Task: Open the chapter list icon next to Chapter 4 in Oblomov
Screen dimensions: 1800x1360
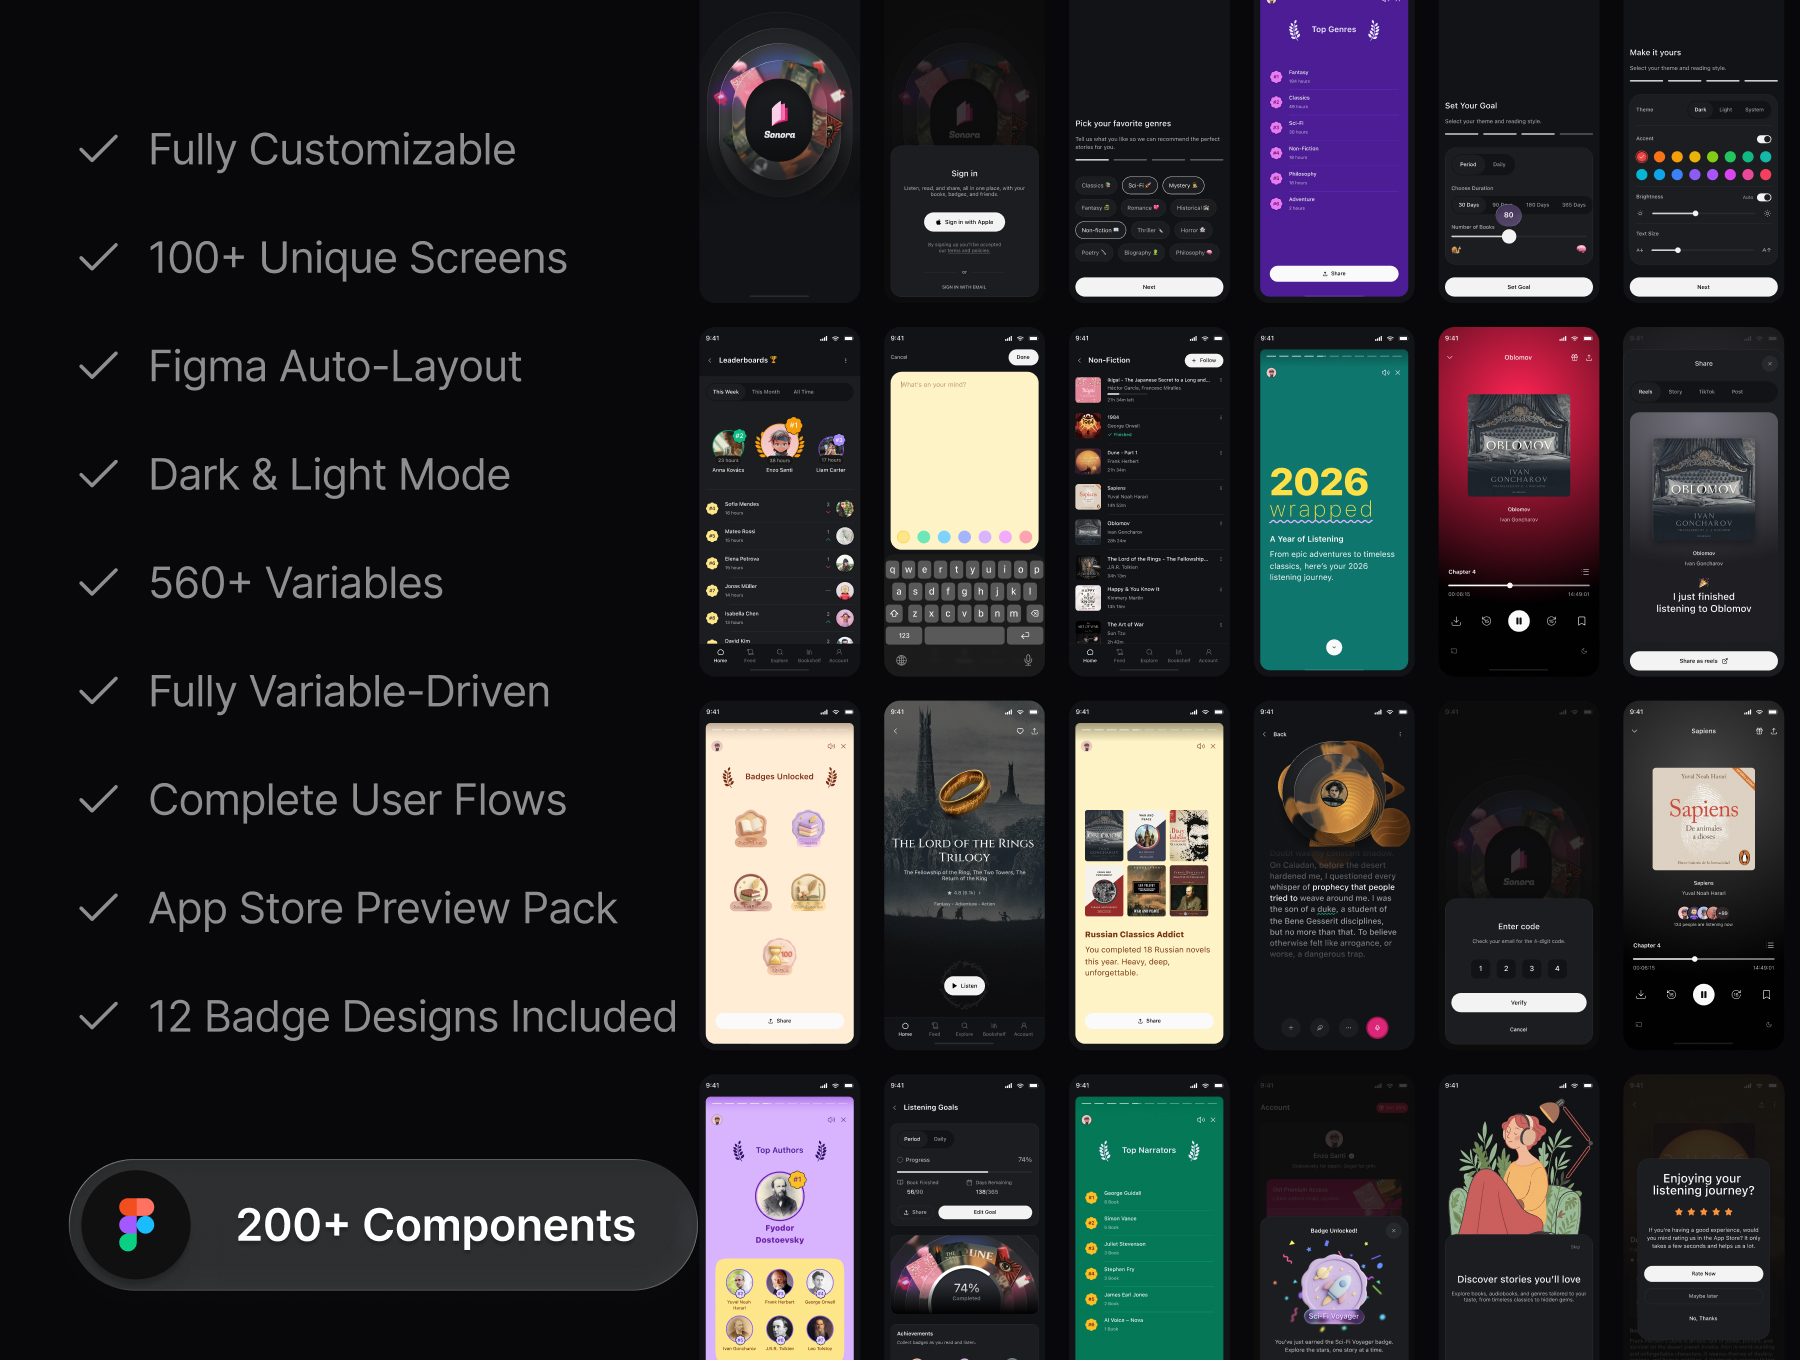Action: pyautogui.click(x=1585, y=572)
